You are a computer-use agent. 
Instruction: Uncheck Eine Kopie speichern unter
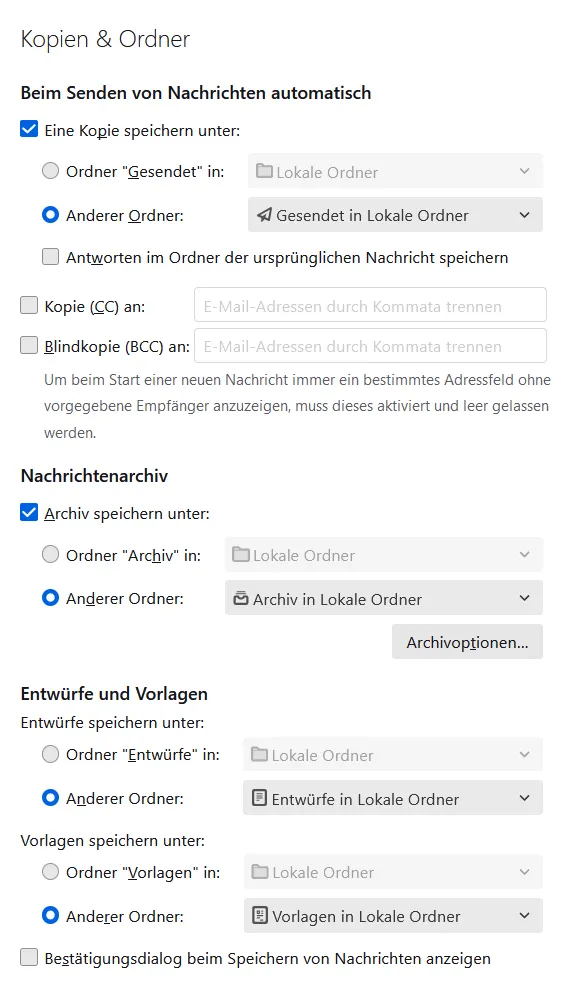(29, 130)
